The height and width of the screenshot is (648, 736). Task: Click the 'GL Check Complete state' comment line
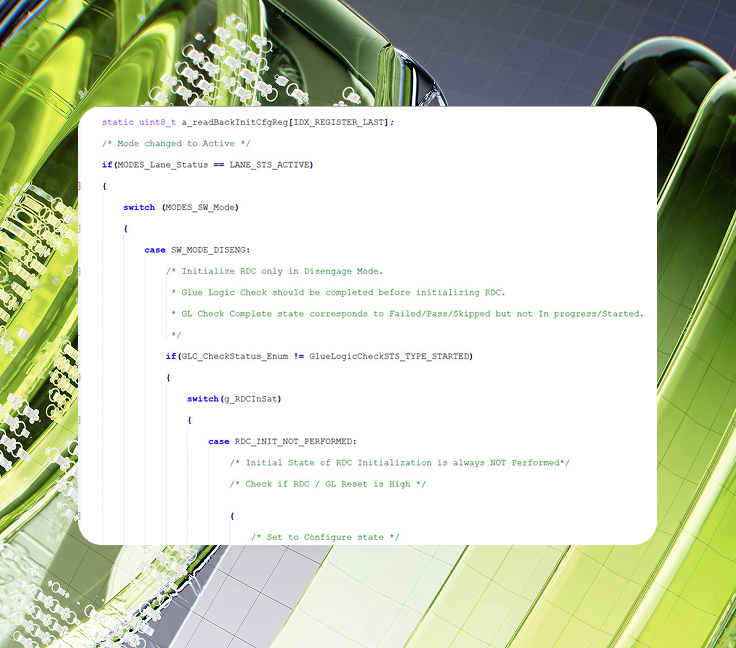(x=408, y=313)
